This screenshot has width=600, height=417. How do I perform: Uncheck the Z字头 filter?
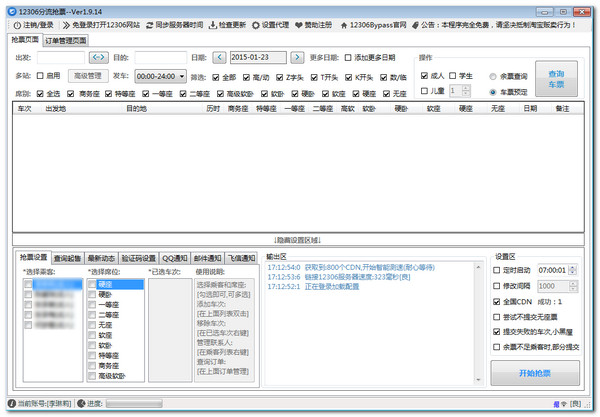pos(280,78)
